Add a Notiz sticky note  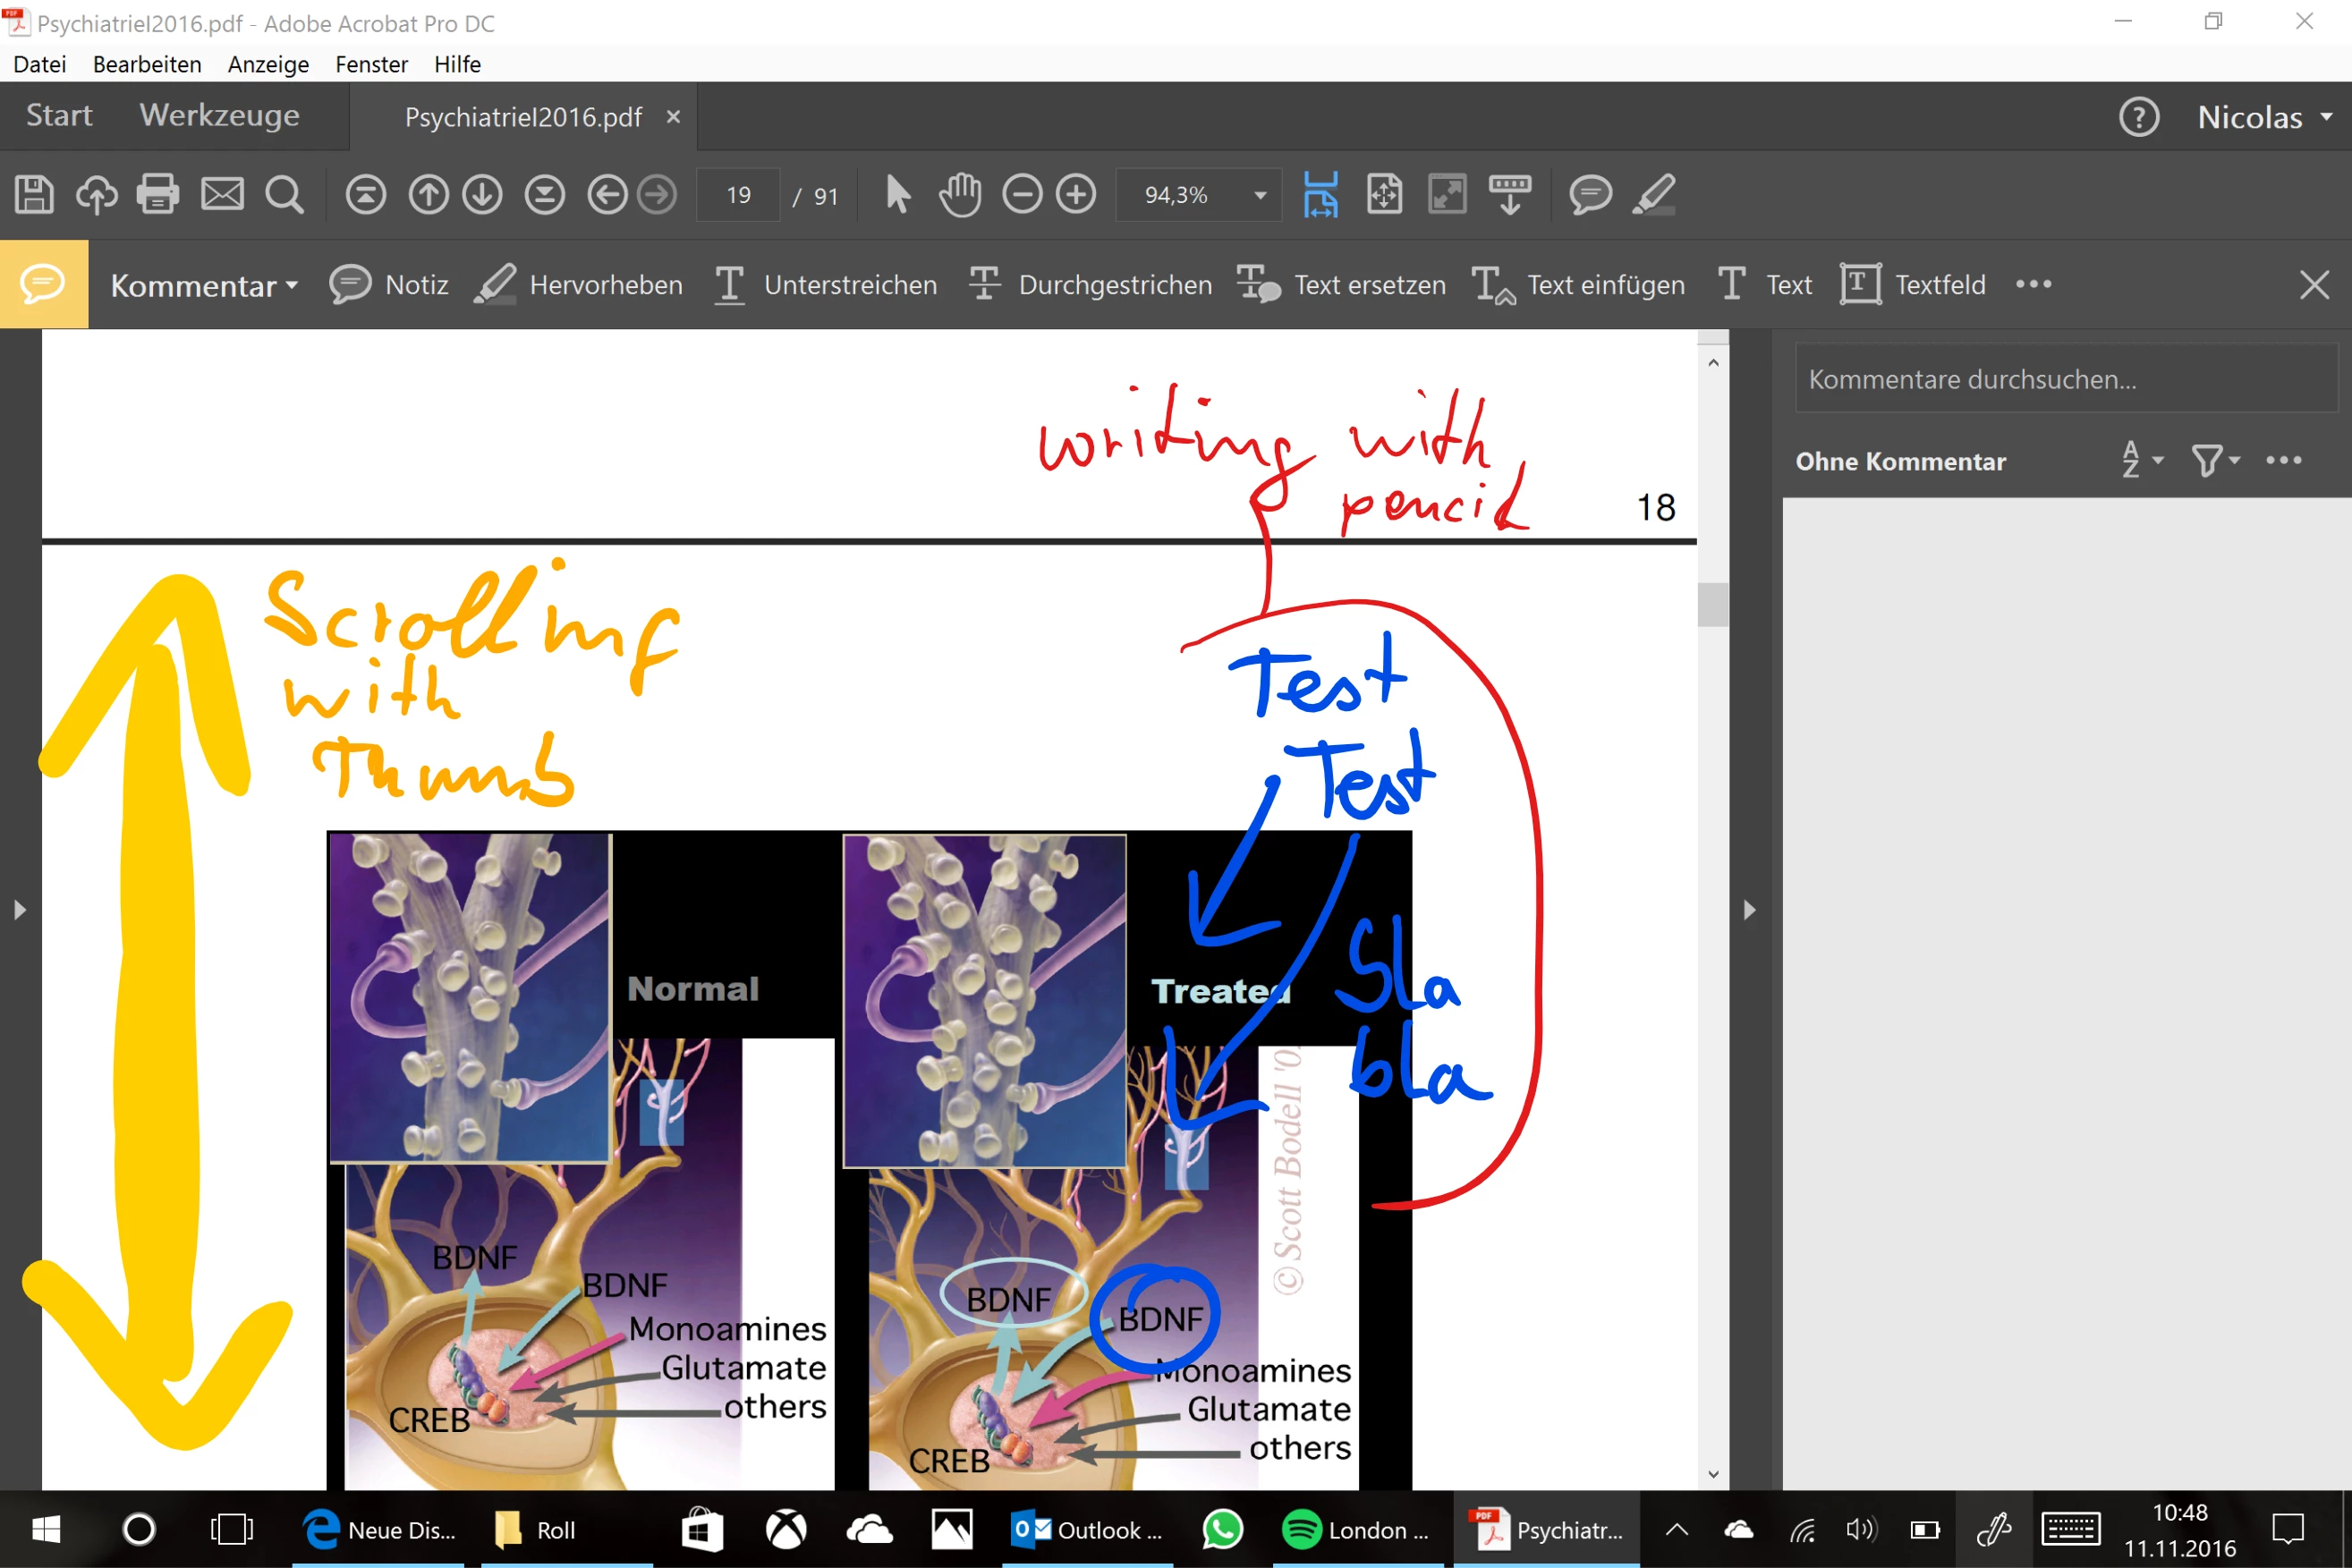pos(389,285)
